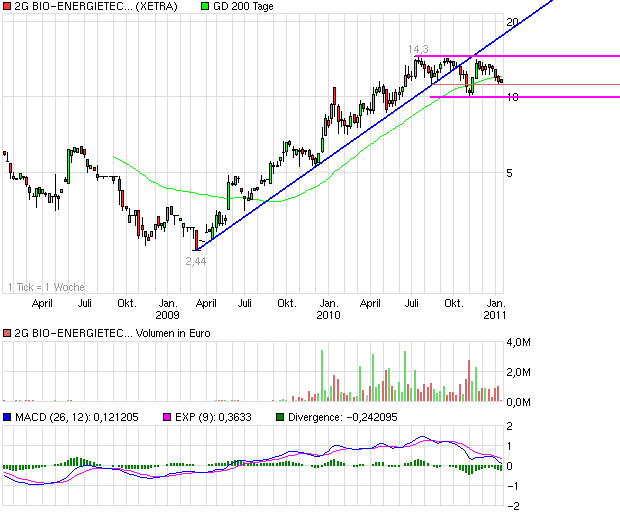Click the '1 Tick = 1 Woche' note

[x=47, y=287]
